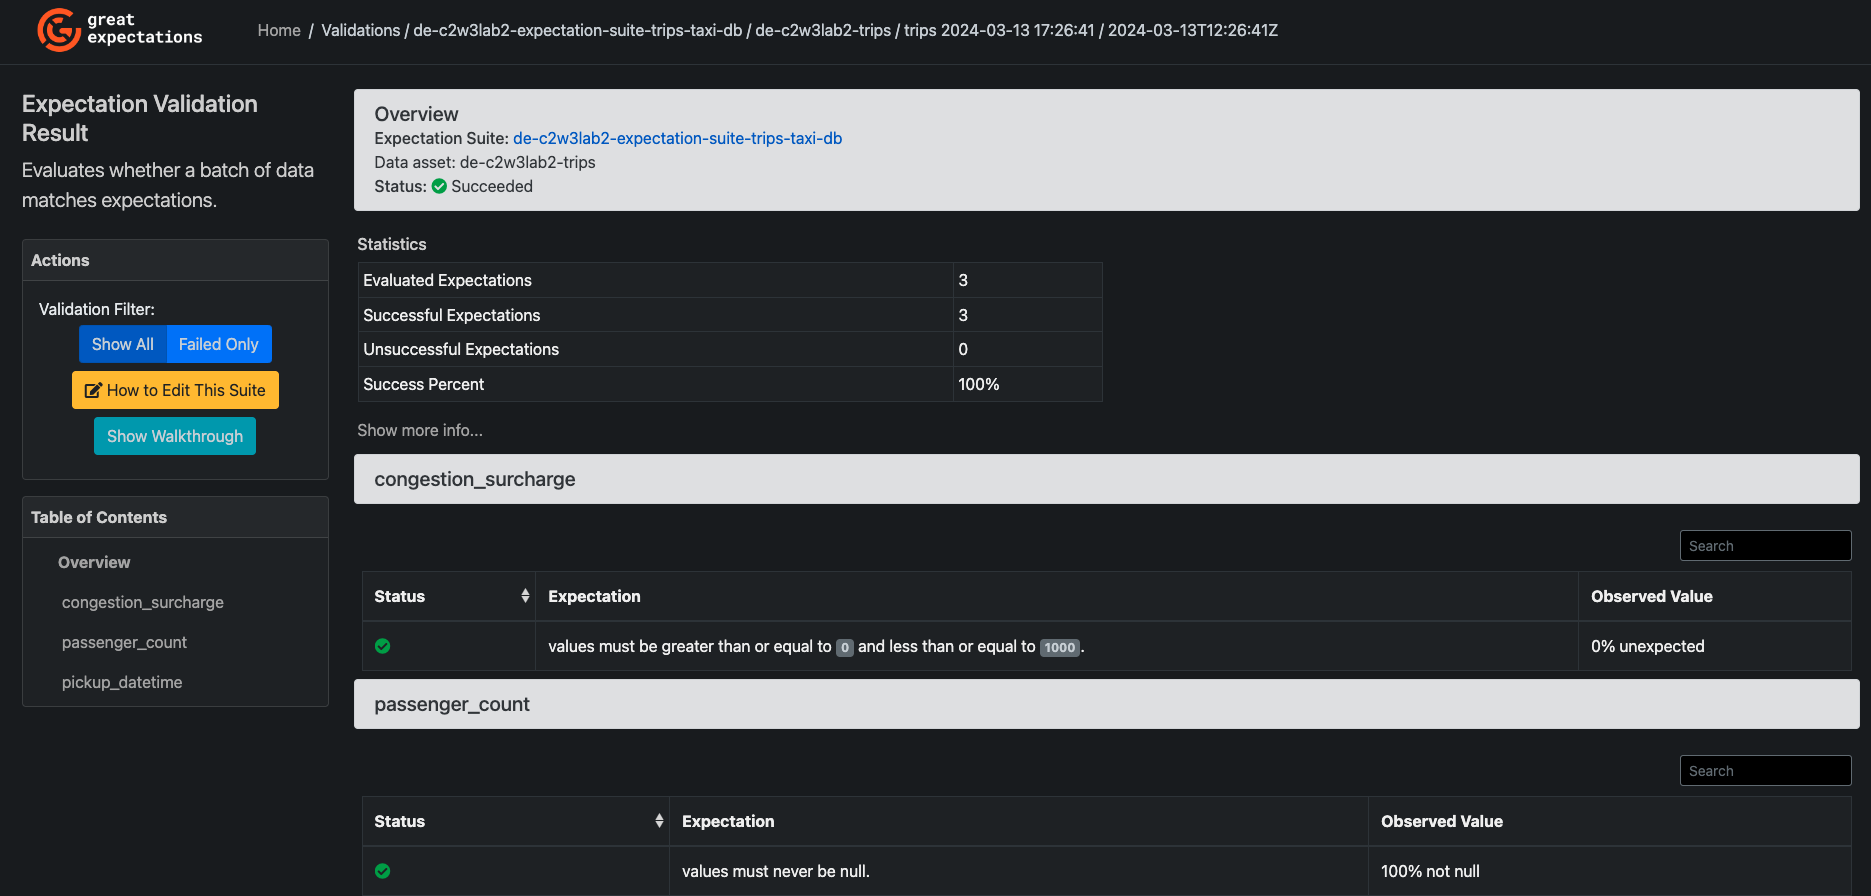Sort passenger_count table by Status arrows
This screenshot has height=896, width=1871.
click(659, 821)
